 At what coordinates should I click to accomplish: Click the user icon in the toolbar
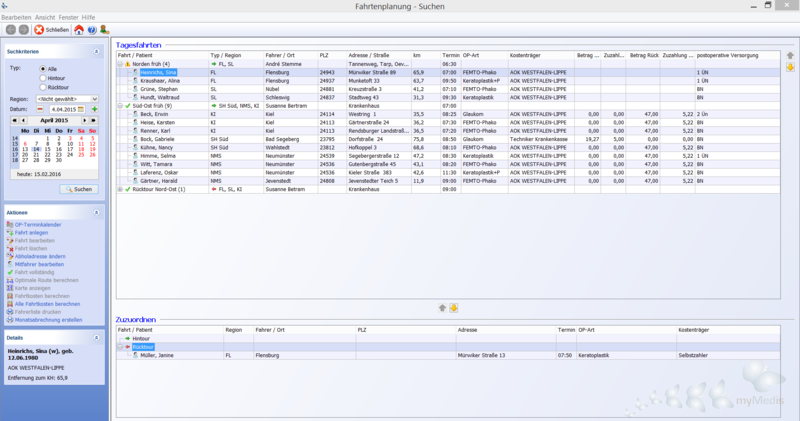[x=105, y=30]
